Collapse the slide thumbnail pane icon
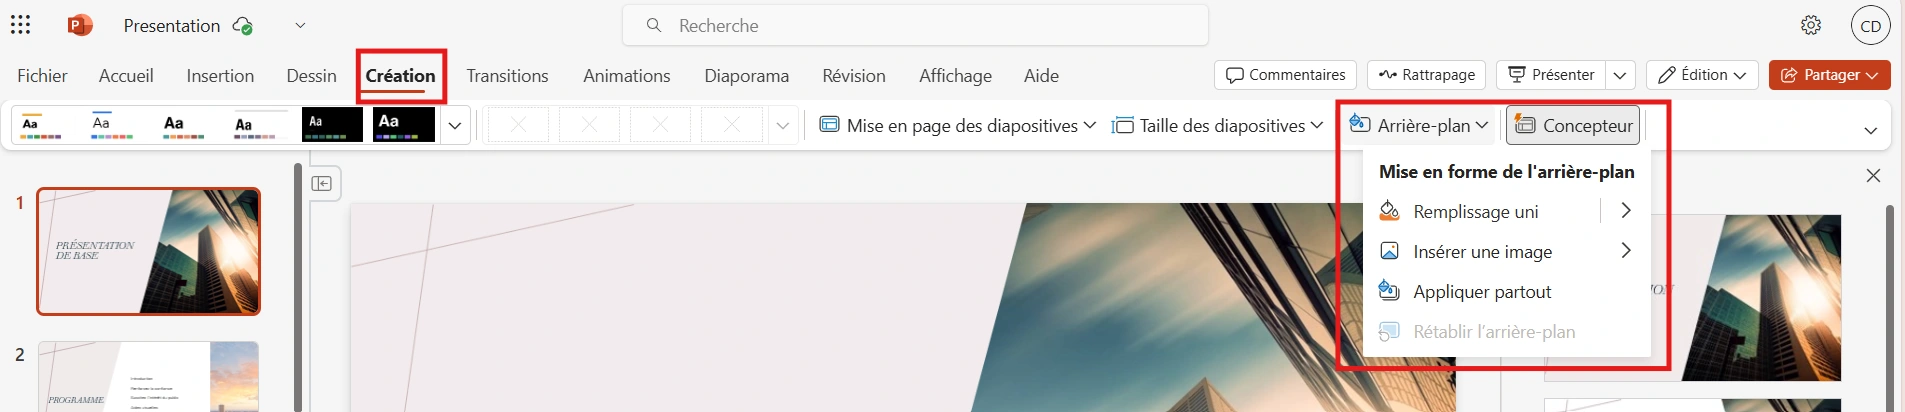The image size is (1905, 412). pyautogui.click(x=322, y=183)
